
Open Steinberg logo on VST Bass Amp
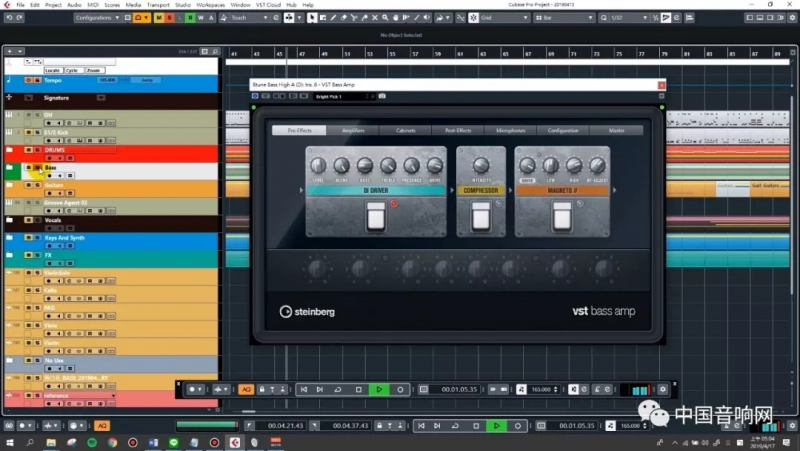pos(307,312)
